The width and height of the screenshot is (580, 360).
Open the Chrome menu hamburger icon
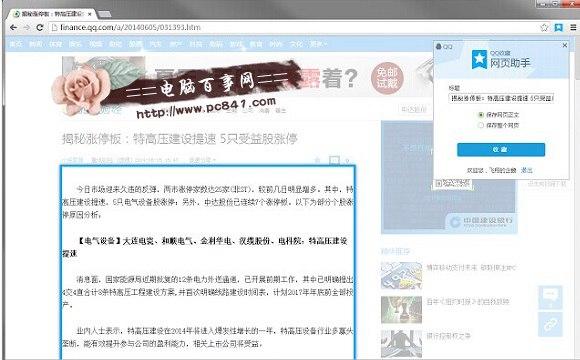point(573,27)
